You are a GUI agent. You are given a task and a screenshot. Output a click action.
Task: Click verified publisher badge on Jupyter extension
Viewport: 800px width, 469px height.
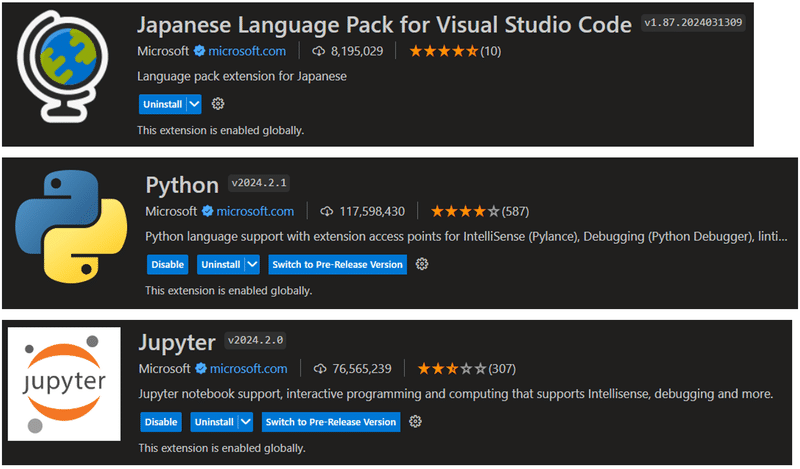tap(201, 368)
